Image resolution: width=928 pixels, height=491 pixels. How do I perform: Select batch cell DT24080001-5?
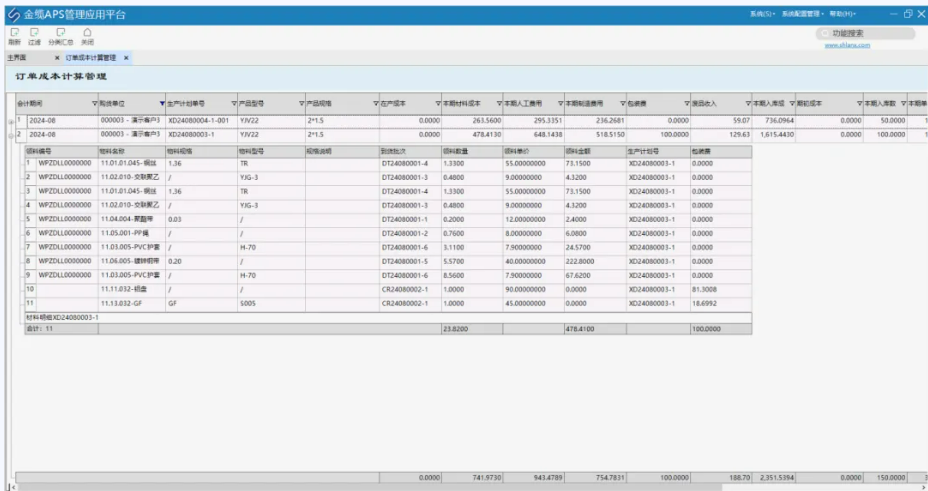410,261
